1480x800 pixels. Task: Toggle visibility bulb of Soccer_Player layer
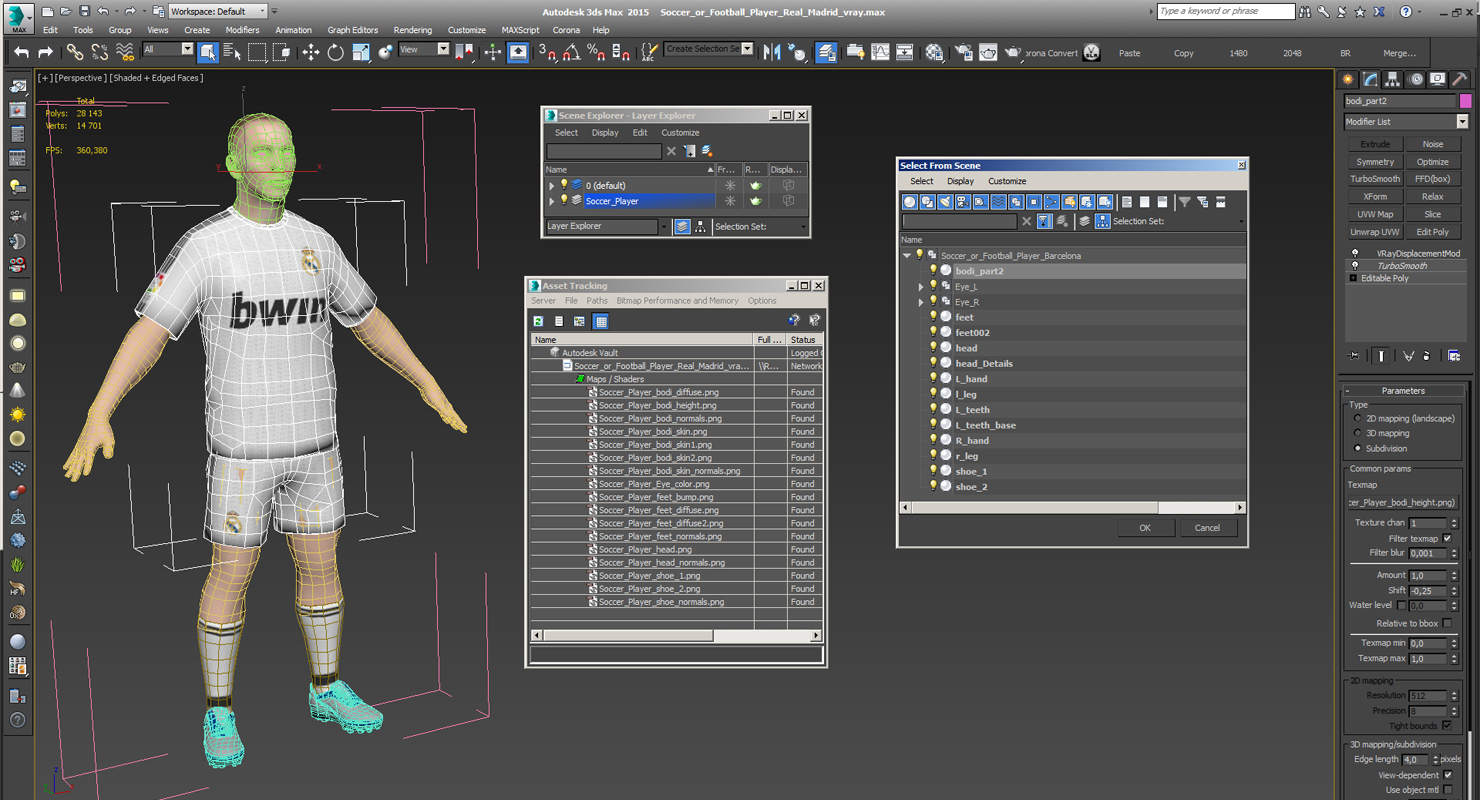click(564, 200)
